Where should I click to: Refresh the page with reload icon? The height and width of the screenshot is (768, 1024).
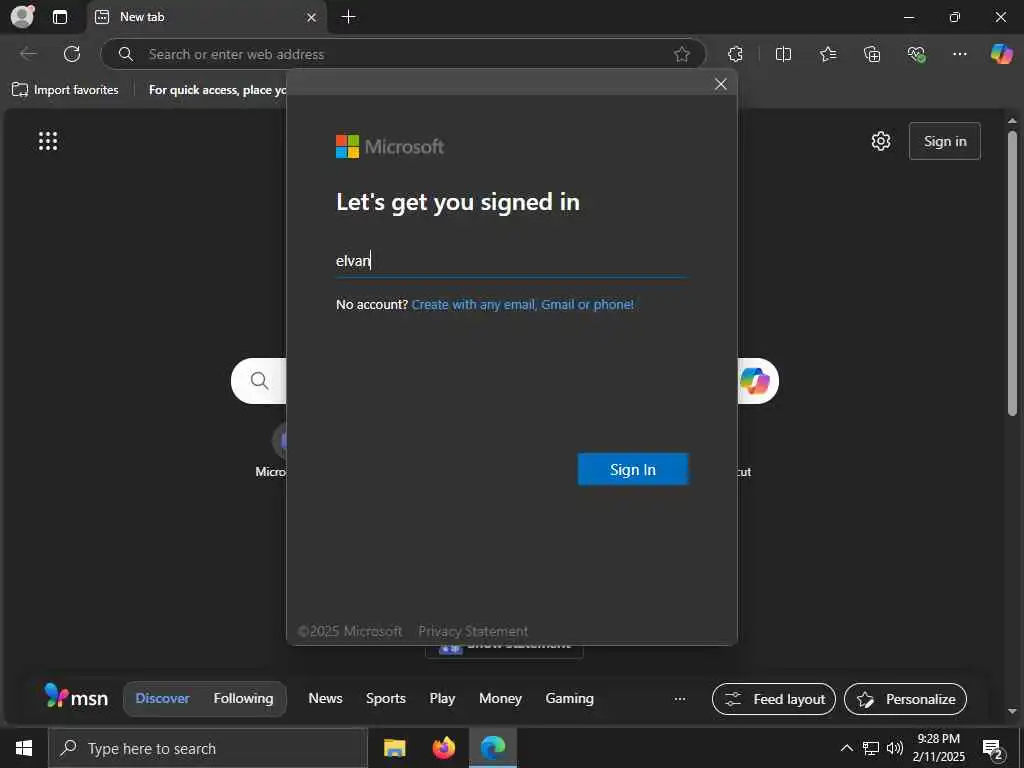point(72,54)
